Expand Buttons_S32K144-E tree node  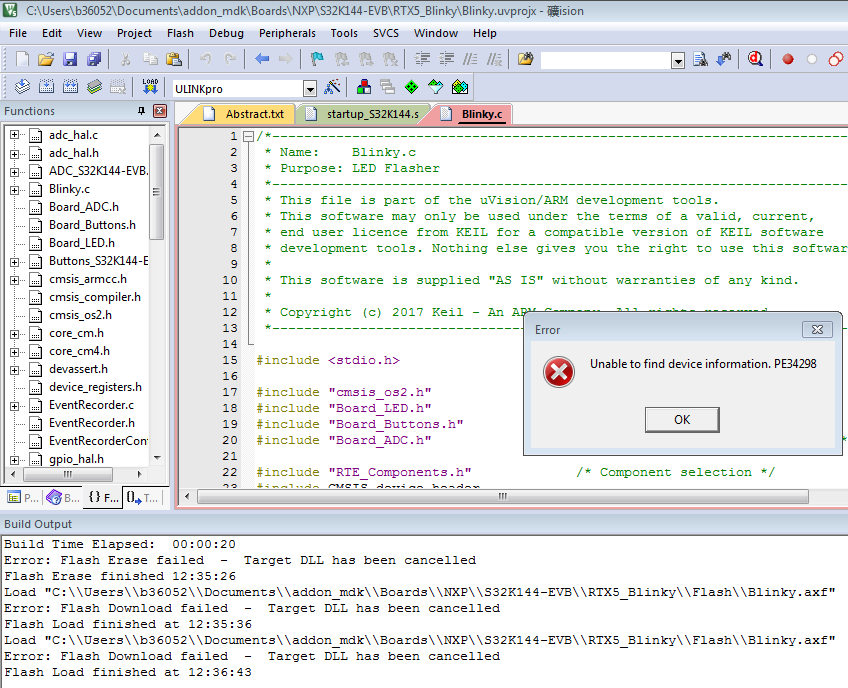[15, 262]
